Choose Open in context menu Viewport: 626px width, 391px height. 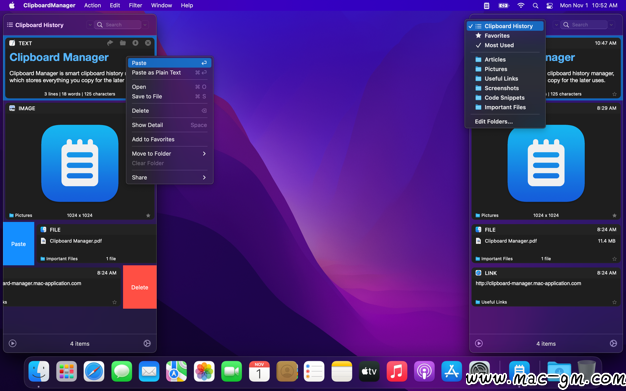point(169,87)
